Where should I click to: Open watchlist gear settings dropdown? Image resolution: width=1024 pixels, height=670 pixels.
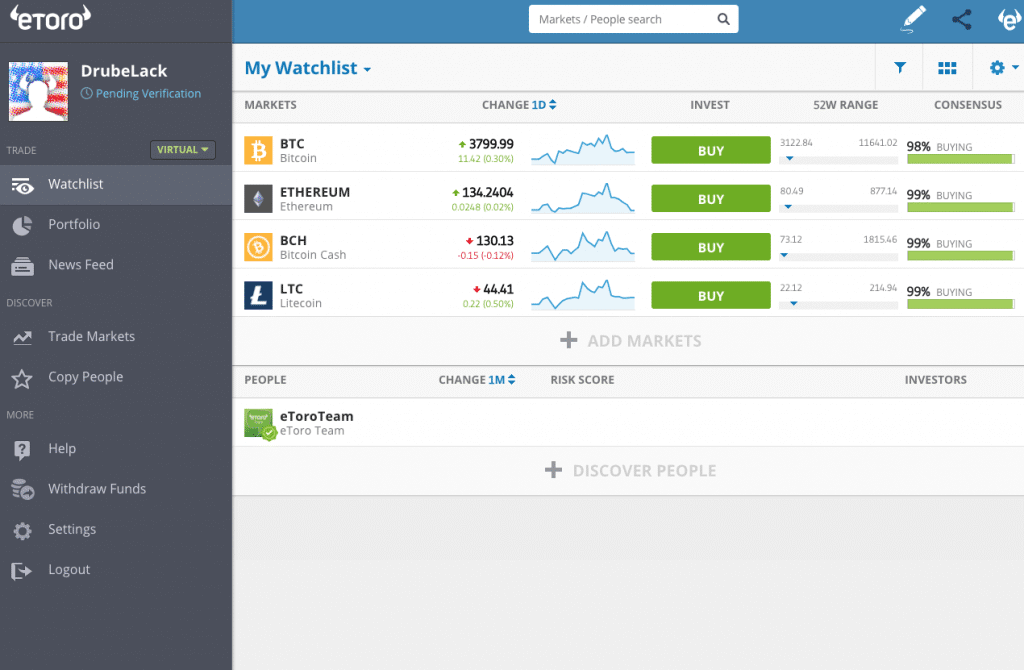pyautogui.click(x=1004, y=67)
